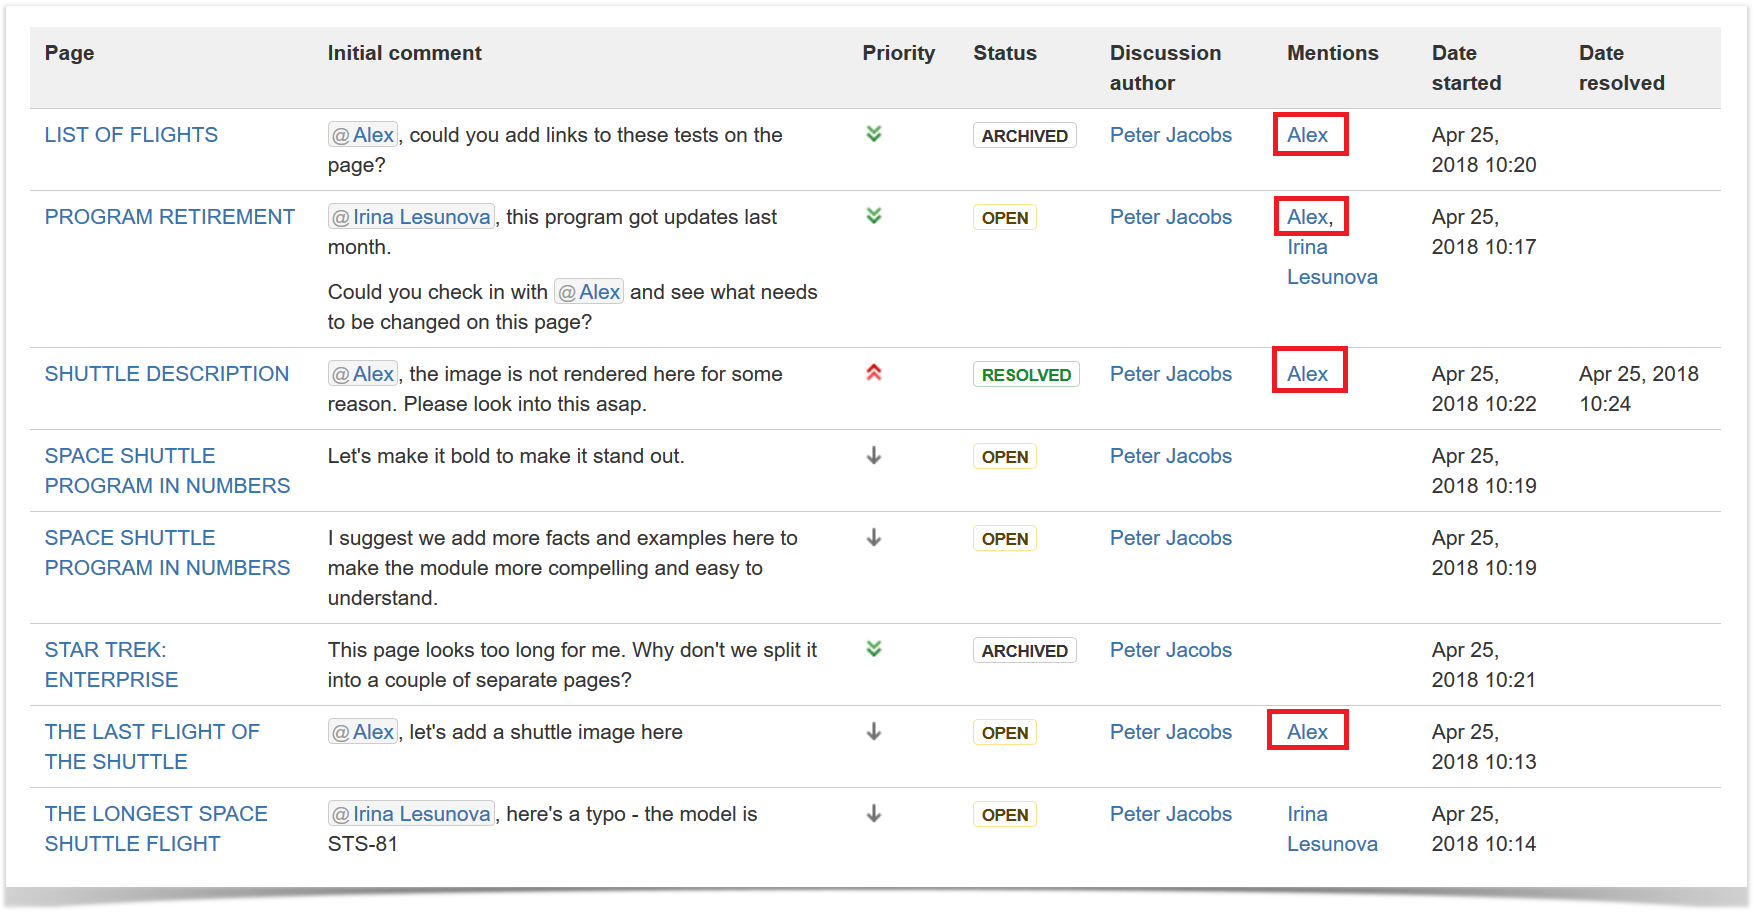Screen dimensions: 1761x916
Task: Open SPACE SHUTTLE PROGRAM IN NUMBERS link with facts comment
Action: click(167, 553)
